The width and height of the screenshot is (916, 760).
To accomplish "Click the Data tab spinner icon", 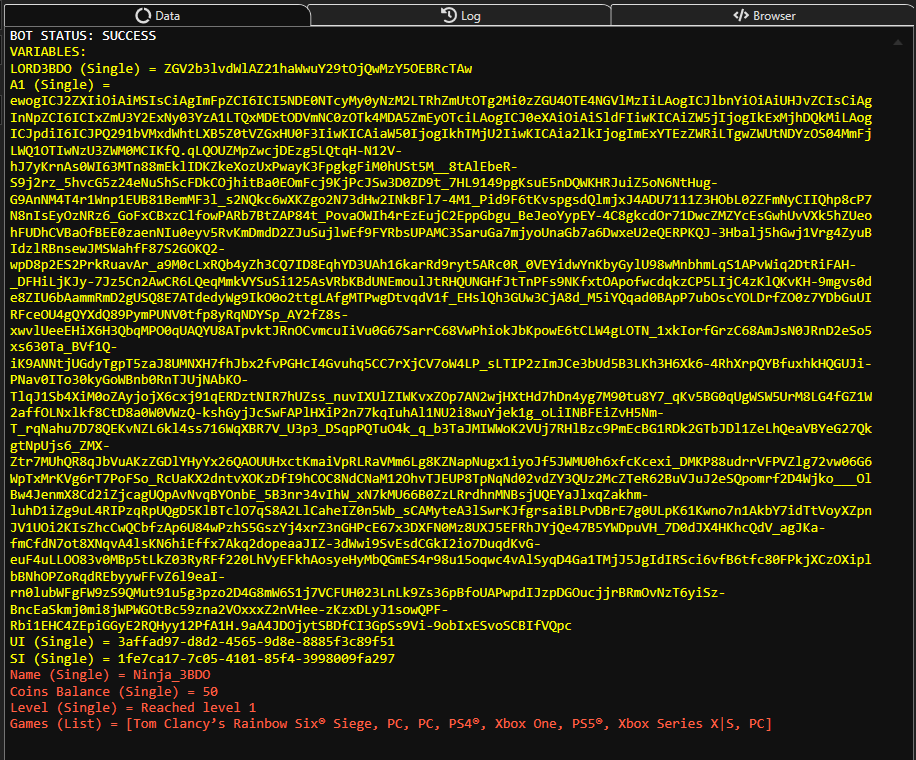I will pos(143,16).
